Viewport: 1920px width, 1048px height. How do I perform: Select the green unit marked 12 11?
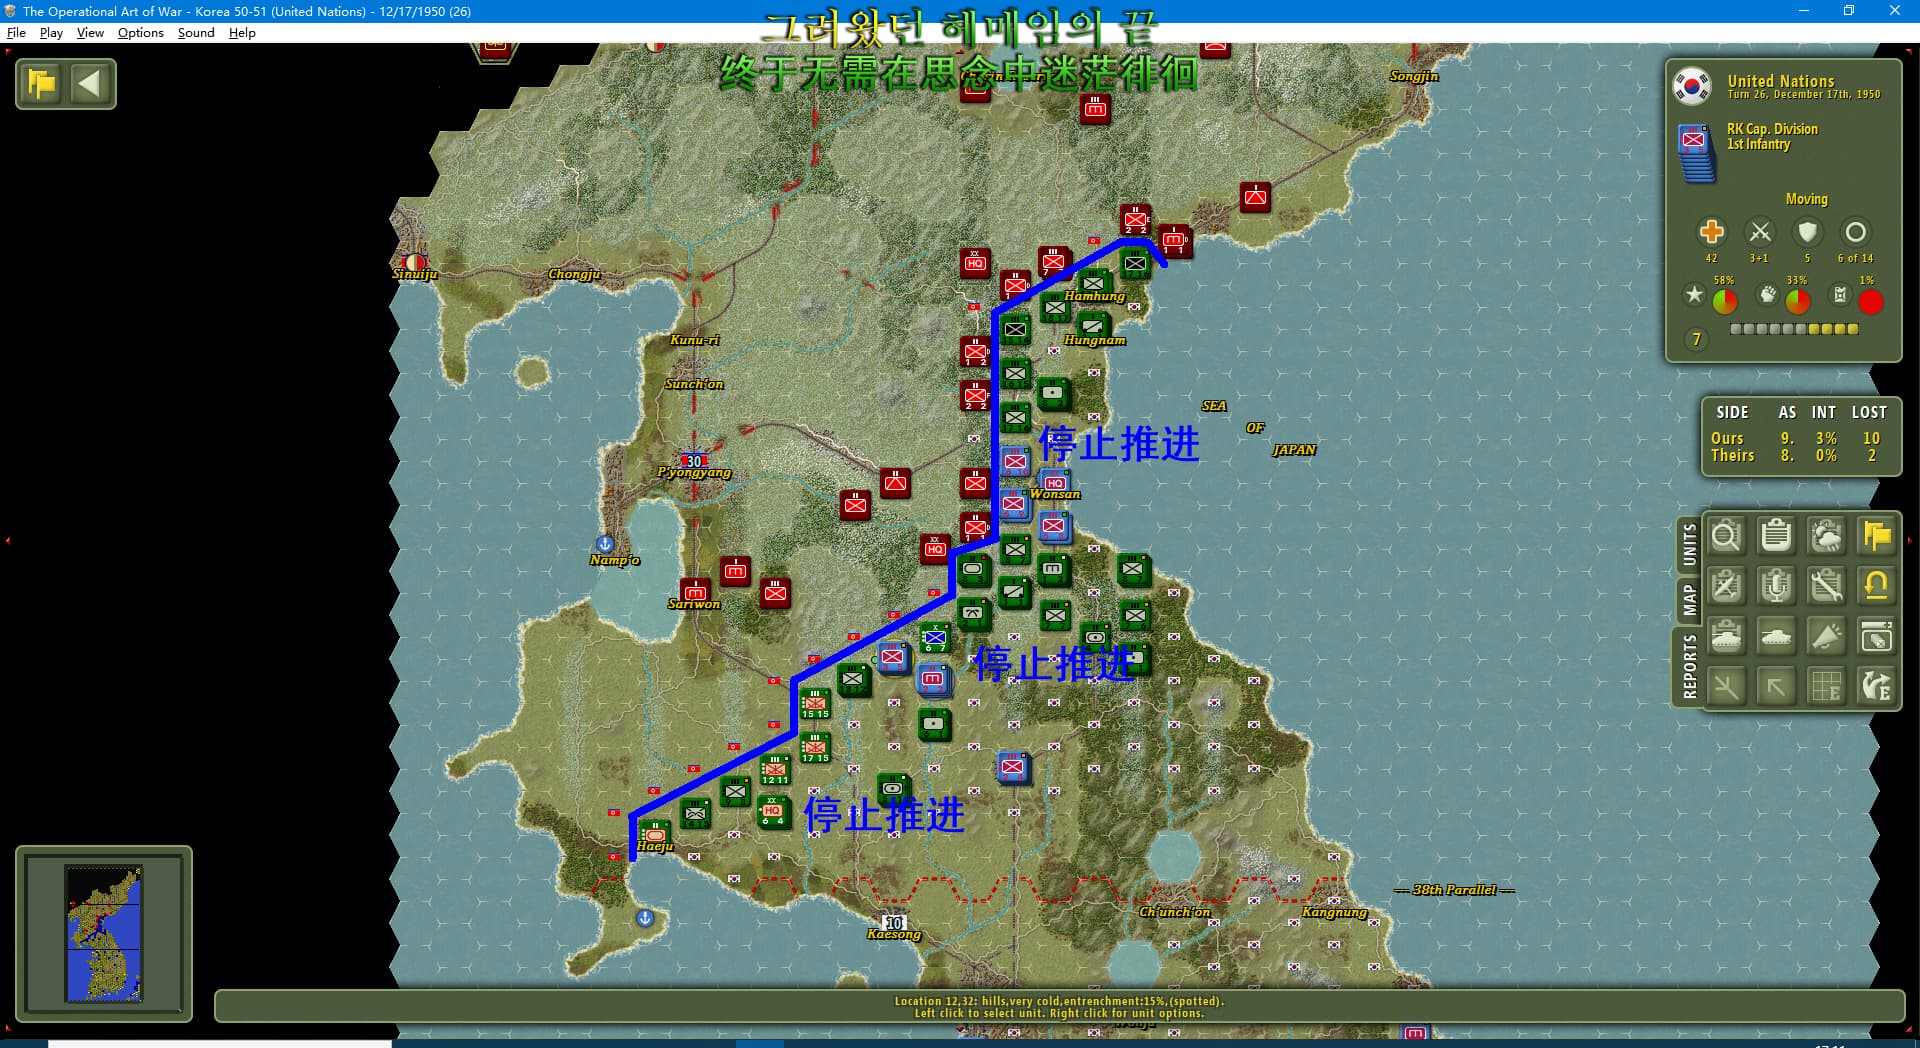pos(774,770)
